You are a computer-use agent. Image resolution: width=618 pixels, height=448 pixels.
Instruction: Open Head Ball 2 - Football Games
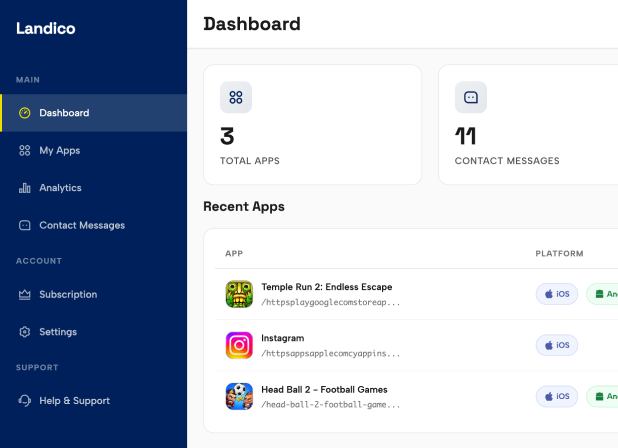[324, 390]
